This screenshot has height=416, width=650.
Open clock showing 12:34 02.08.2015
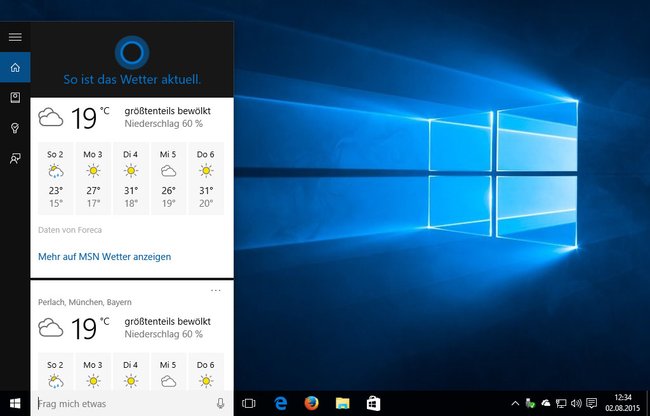[621, 403]
